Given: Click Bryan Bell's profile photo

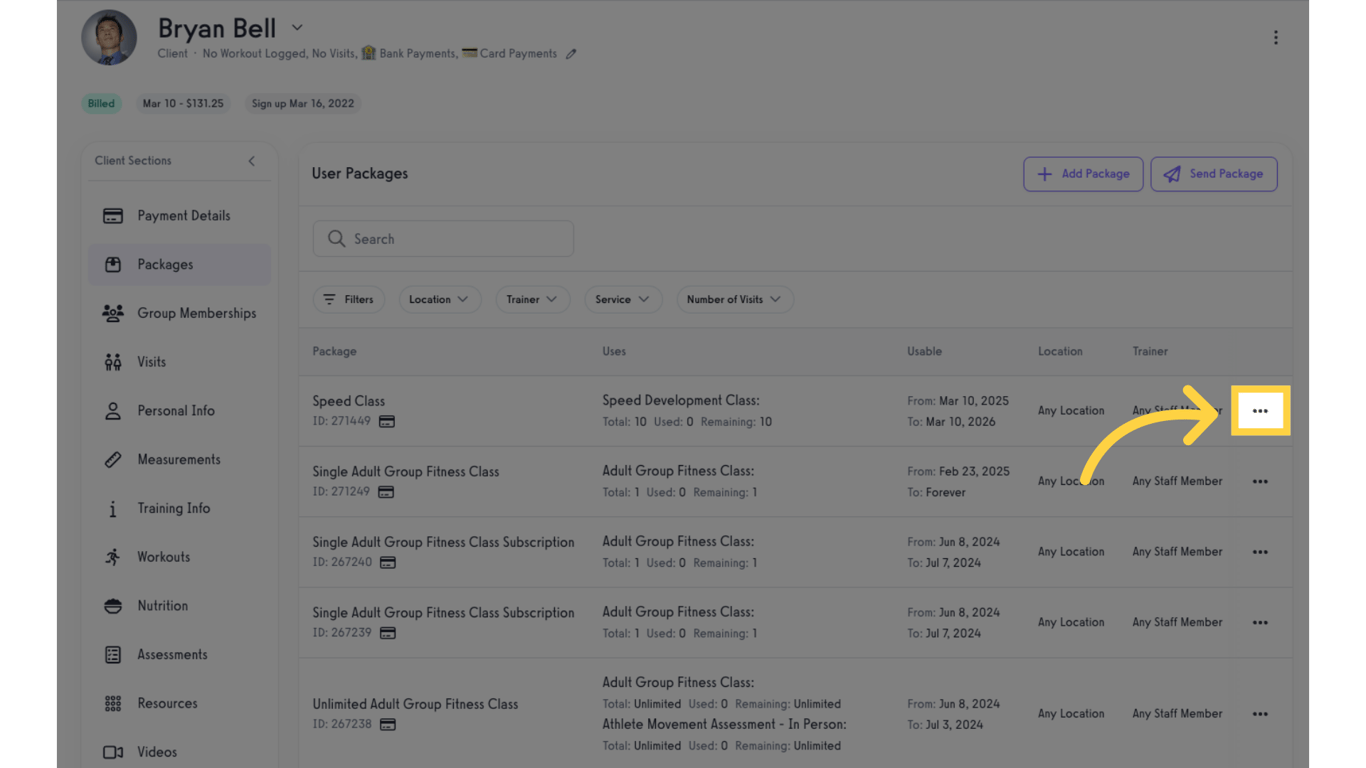Looking at the screenshot, I should pyautogui.click(x=109, y=38).
